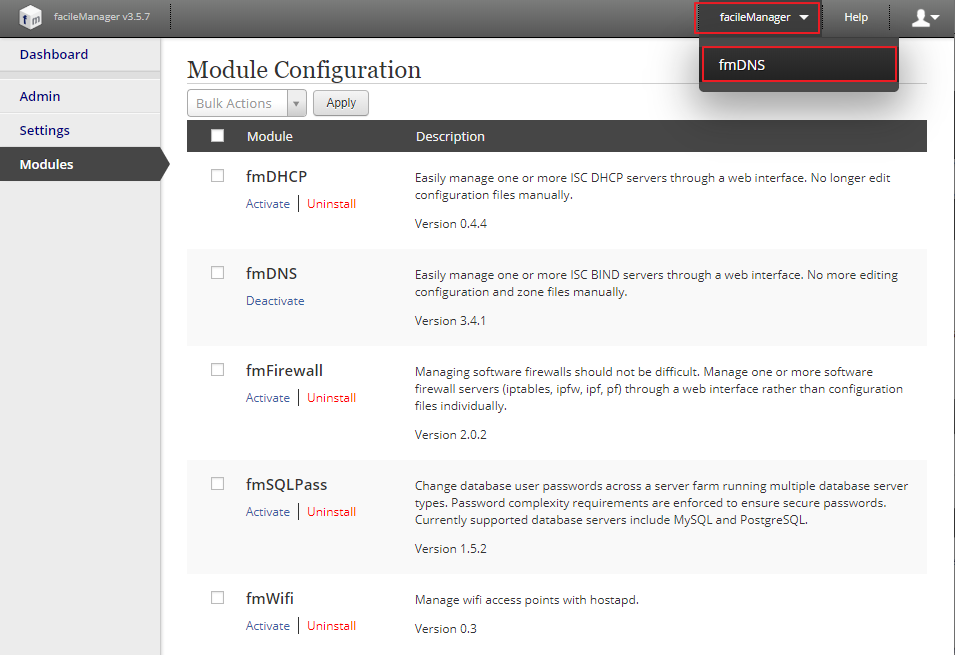The image size is (955, 655).
Task: Click the fmDNS module name in list
Action: tap(271, 274)
